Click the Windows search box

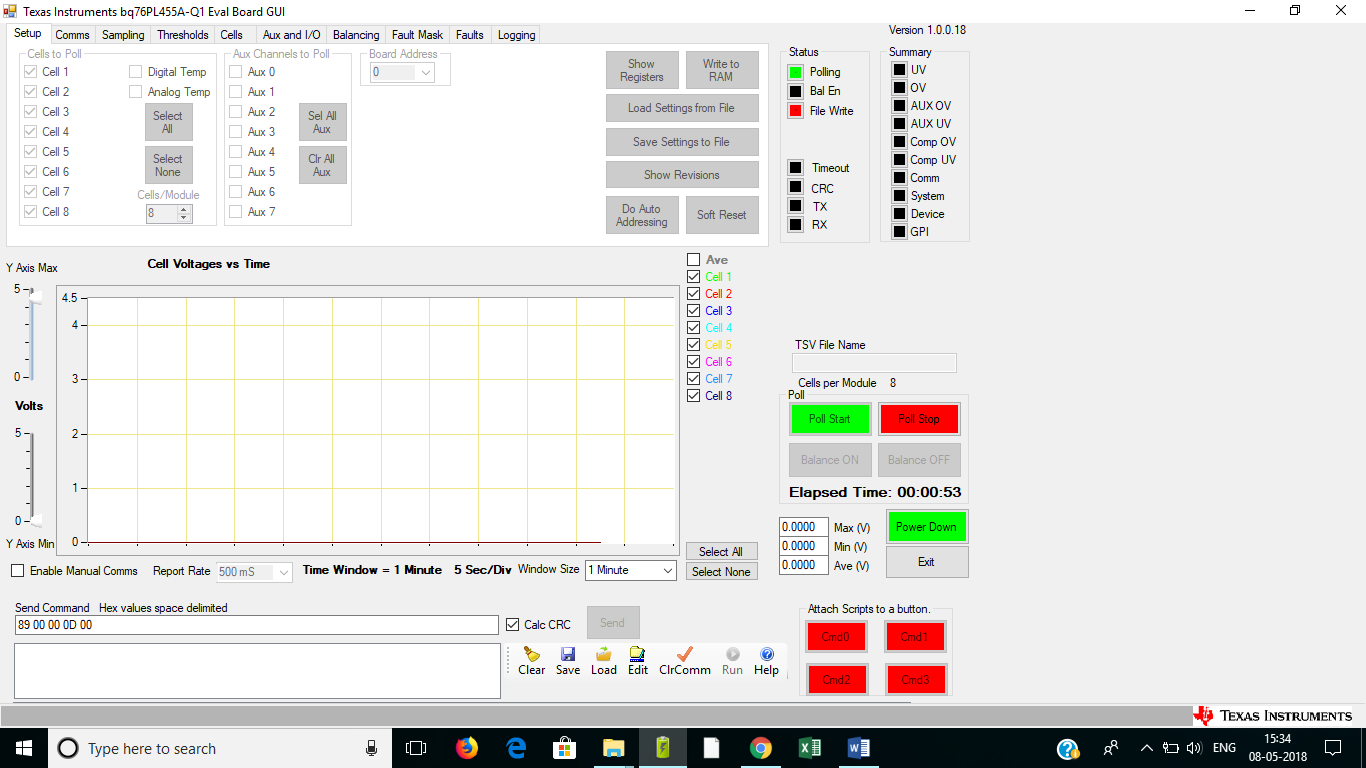click(x=219, y=748)
